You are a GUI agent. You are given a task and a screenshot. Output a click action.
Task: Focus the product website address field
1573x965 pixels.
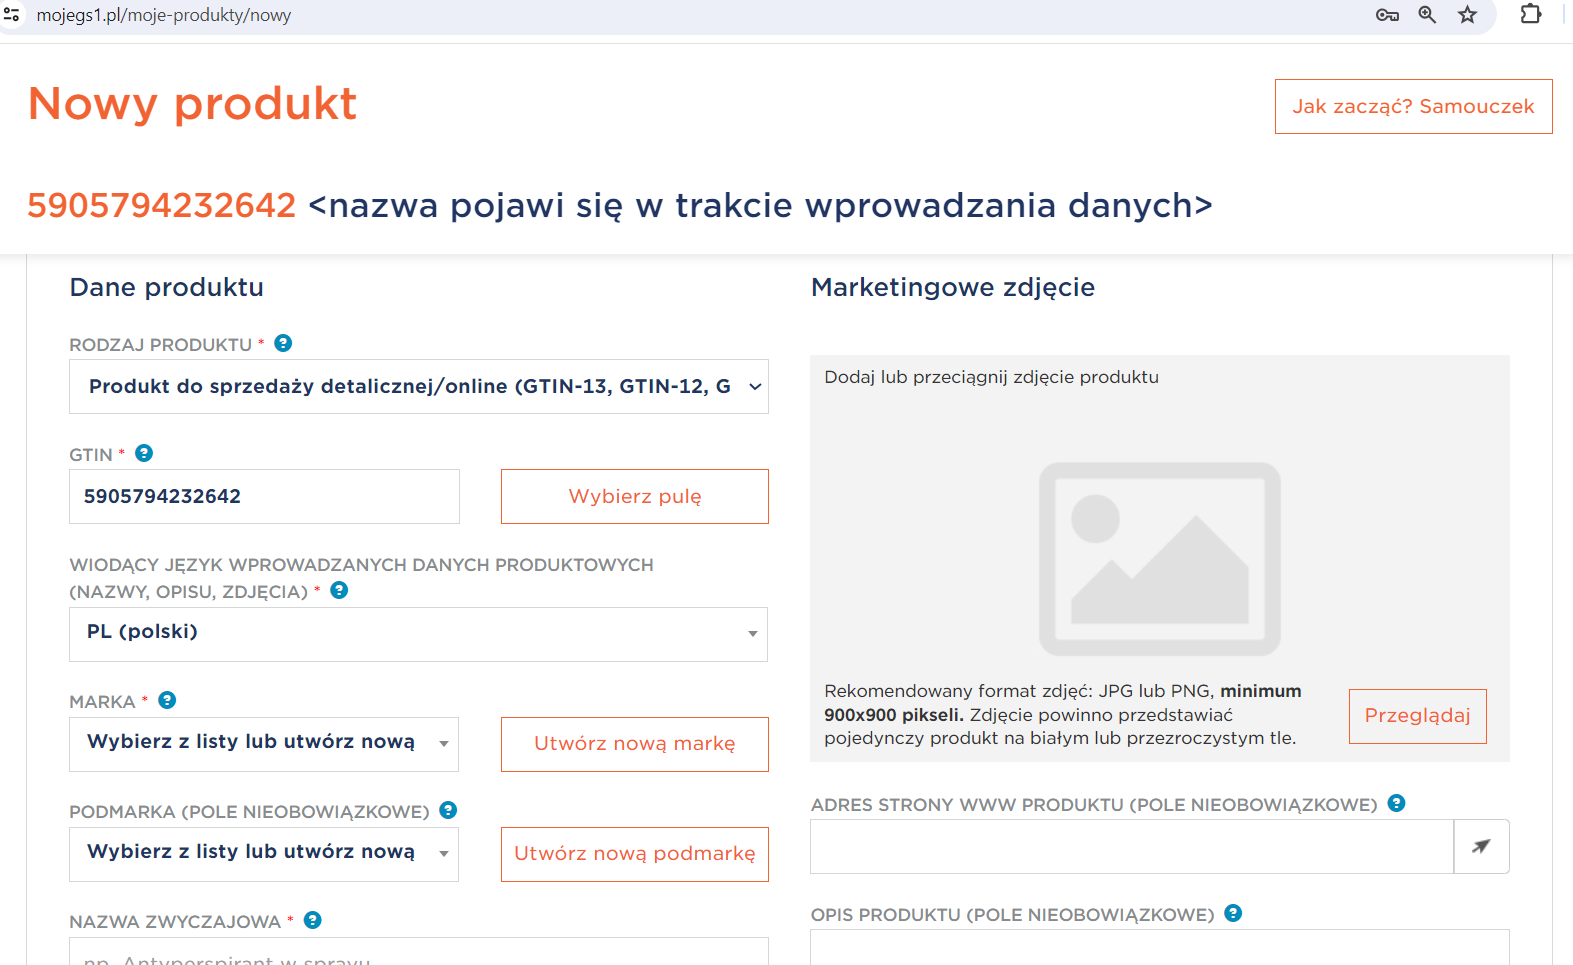tap(1132, 847)
